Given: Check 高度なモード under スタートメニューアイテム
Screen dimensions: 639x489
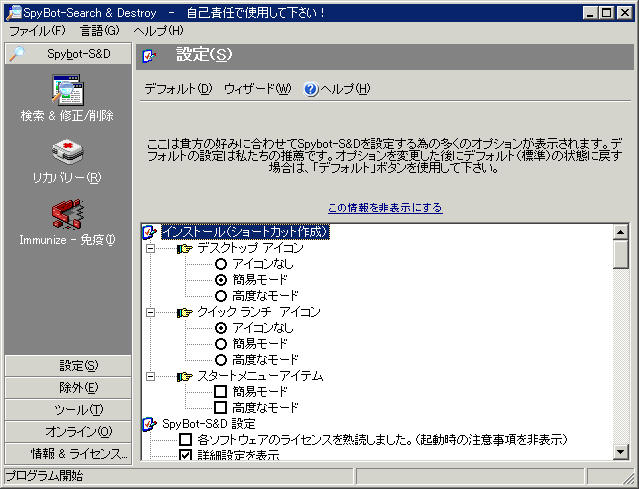Looking at the screenshot, I should [220, 408].
